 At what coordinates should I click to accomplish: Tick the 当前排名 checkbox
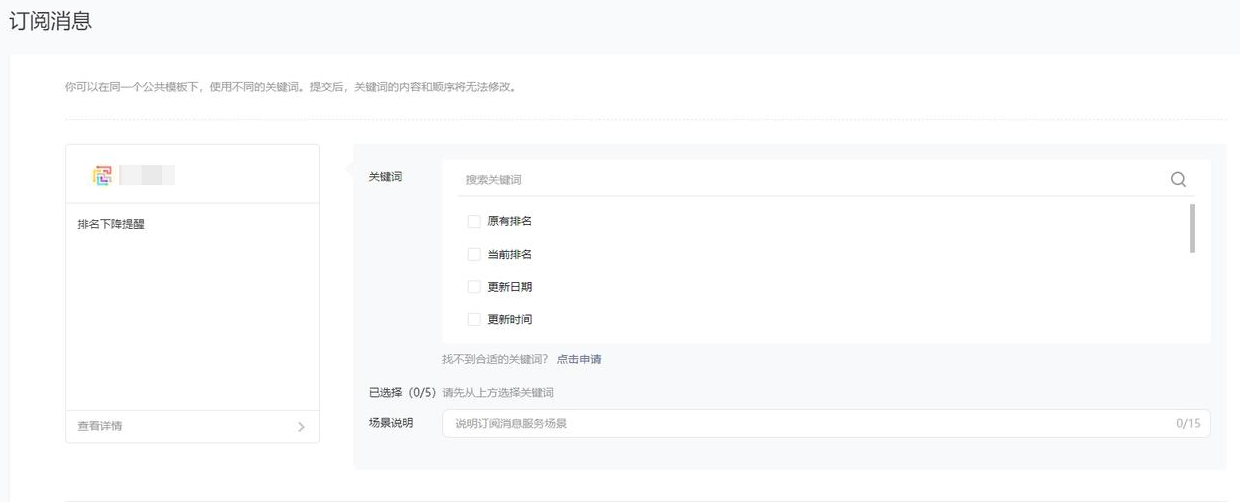coord(474,254)
